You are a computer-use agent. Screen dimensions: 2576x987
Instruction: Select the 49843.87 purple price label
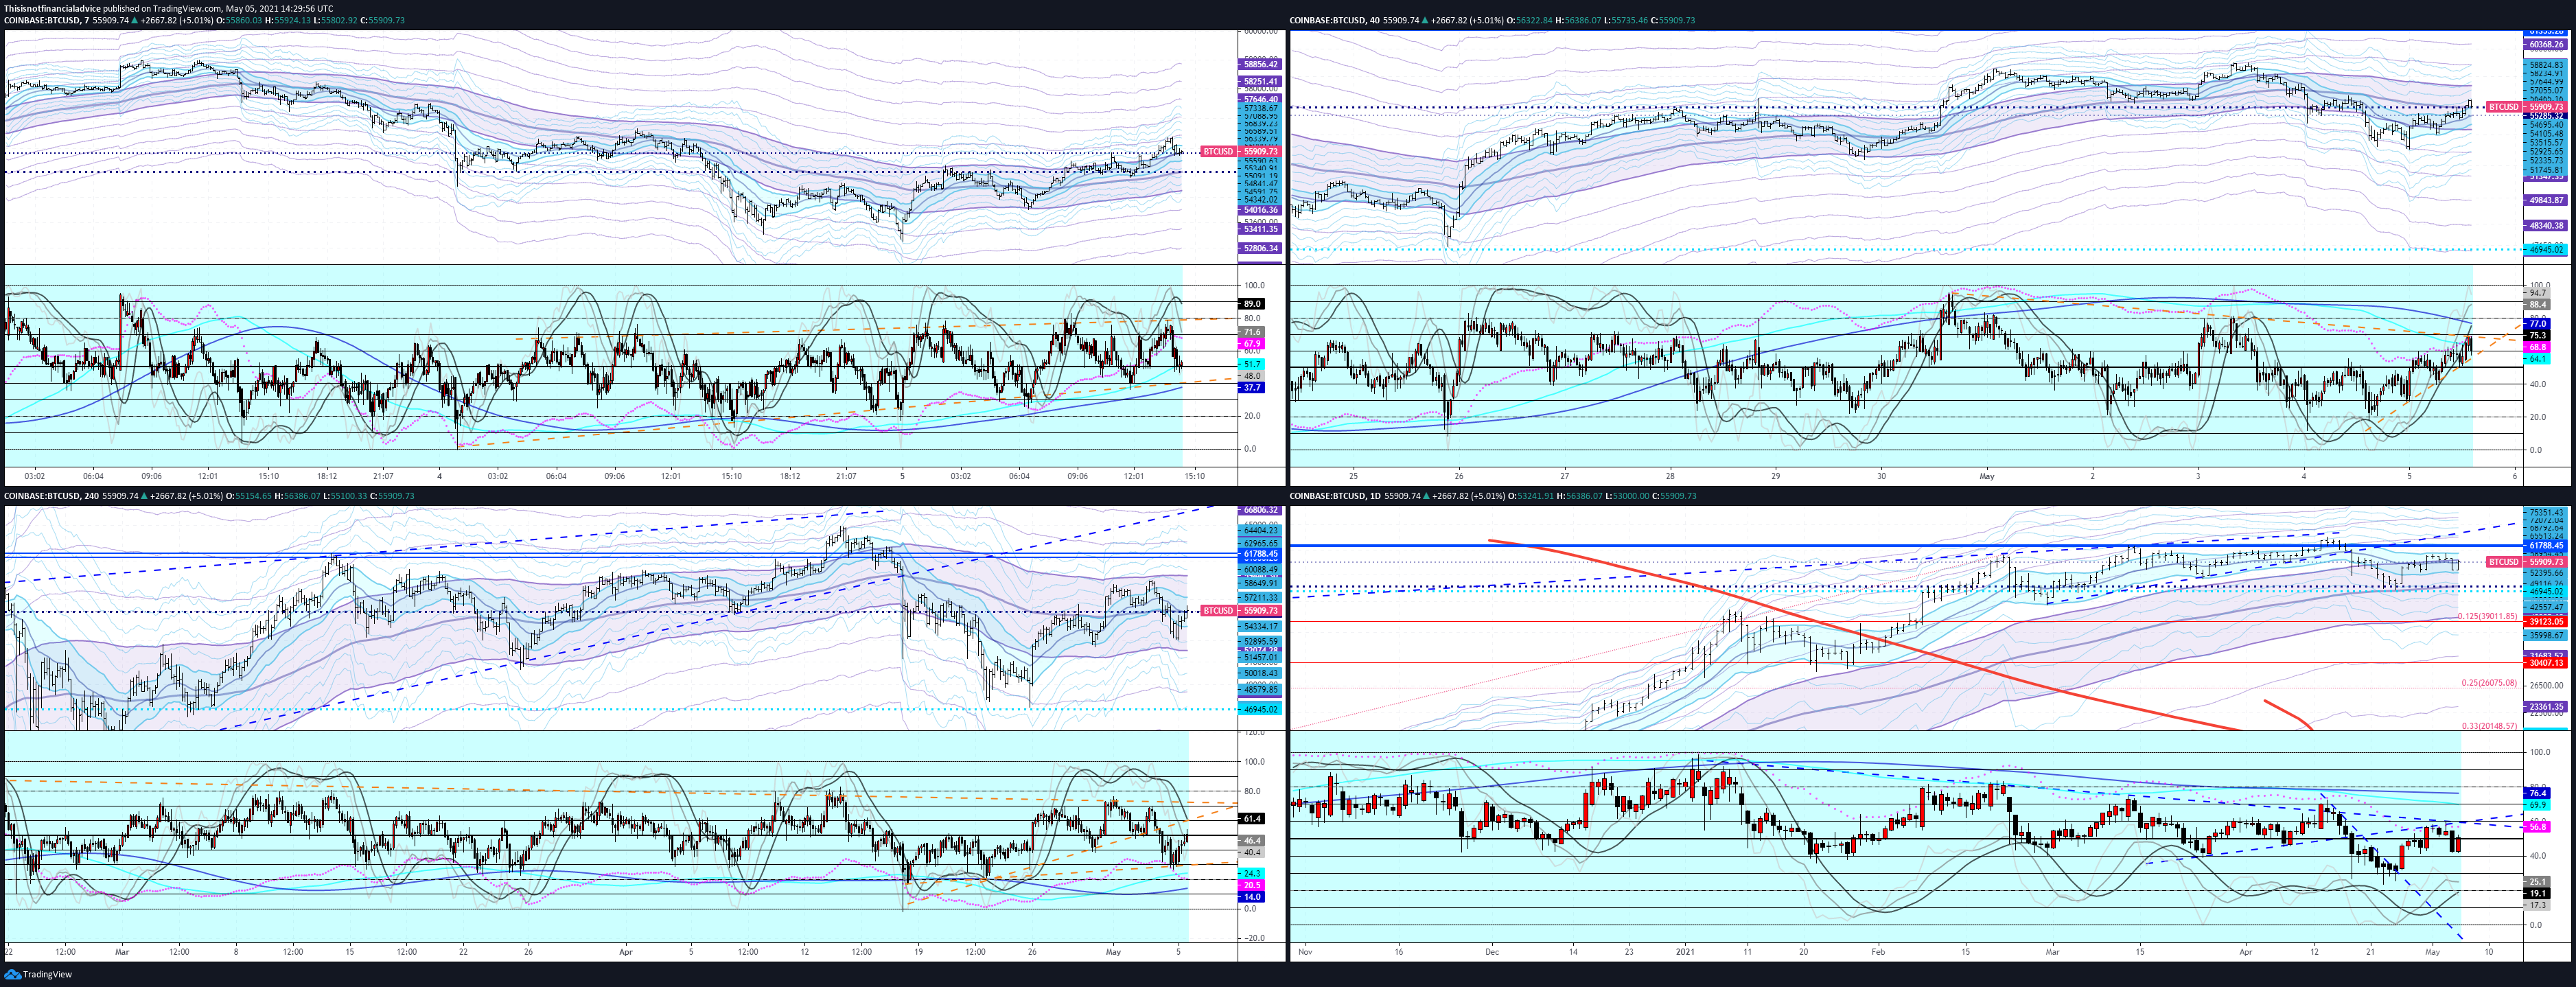[2547, 201]
